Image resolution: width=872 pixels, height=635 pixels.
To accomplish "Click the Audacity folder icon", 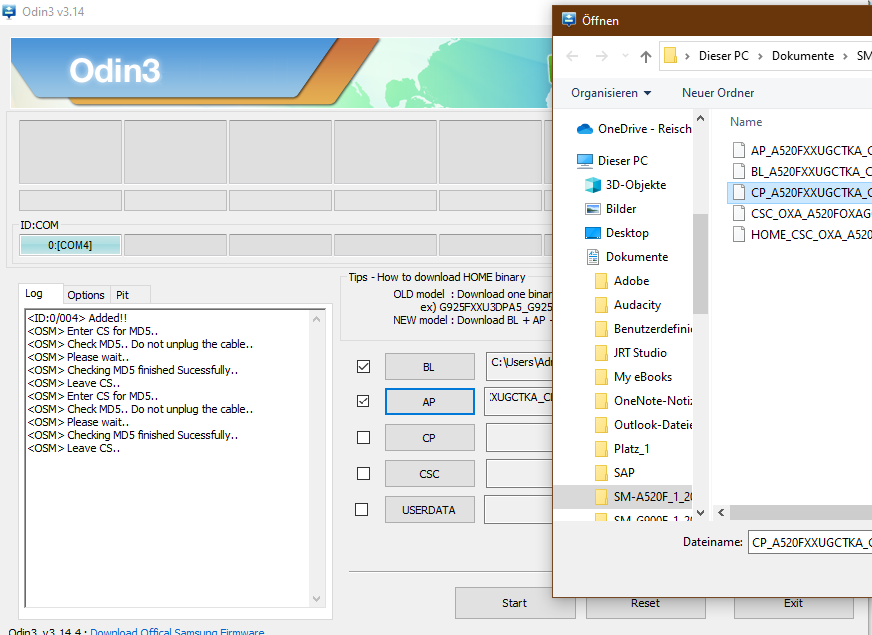I will pyautogui.click(x=601, y=305).
